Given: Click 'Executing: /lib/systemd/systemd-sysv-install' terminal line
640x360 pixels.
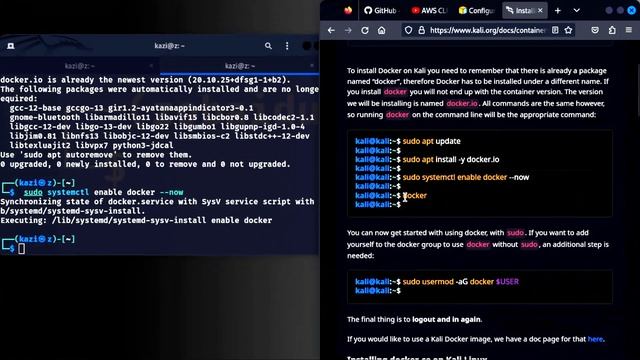Looking at the screenshot, I should pos(136,220).
